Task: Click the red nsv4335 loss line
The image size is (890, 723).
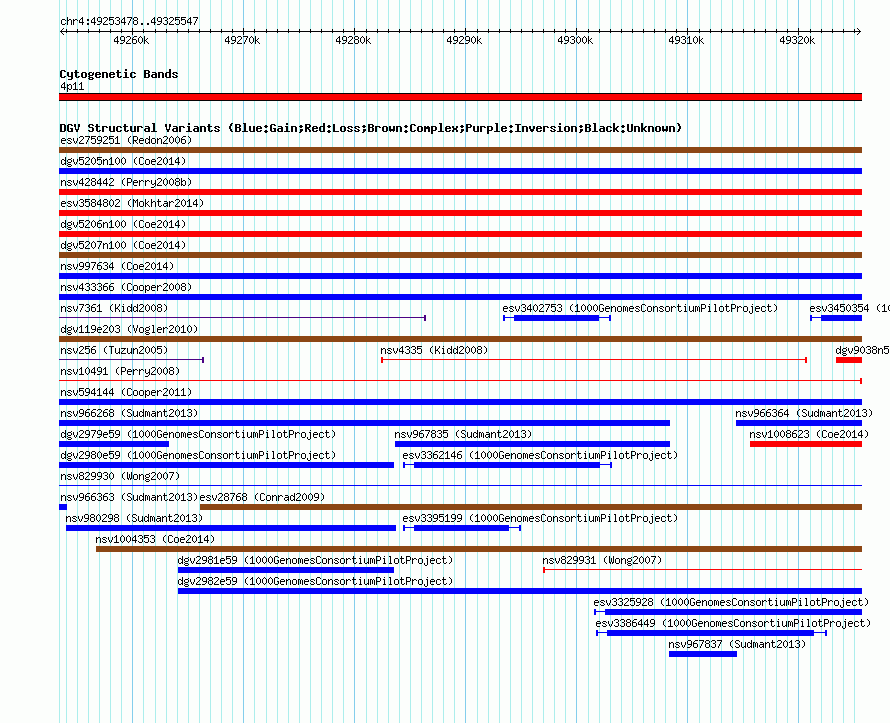Action: [594, 360]
